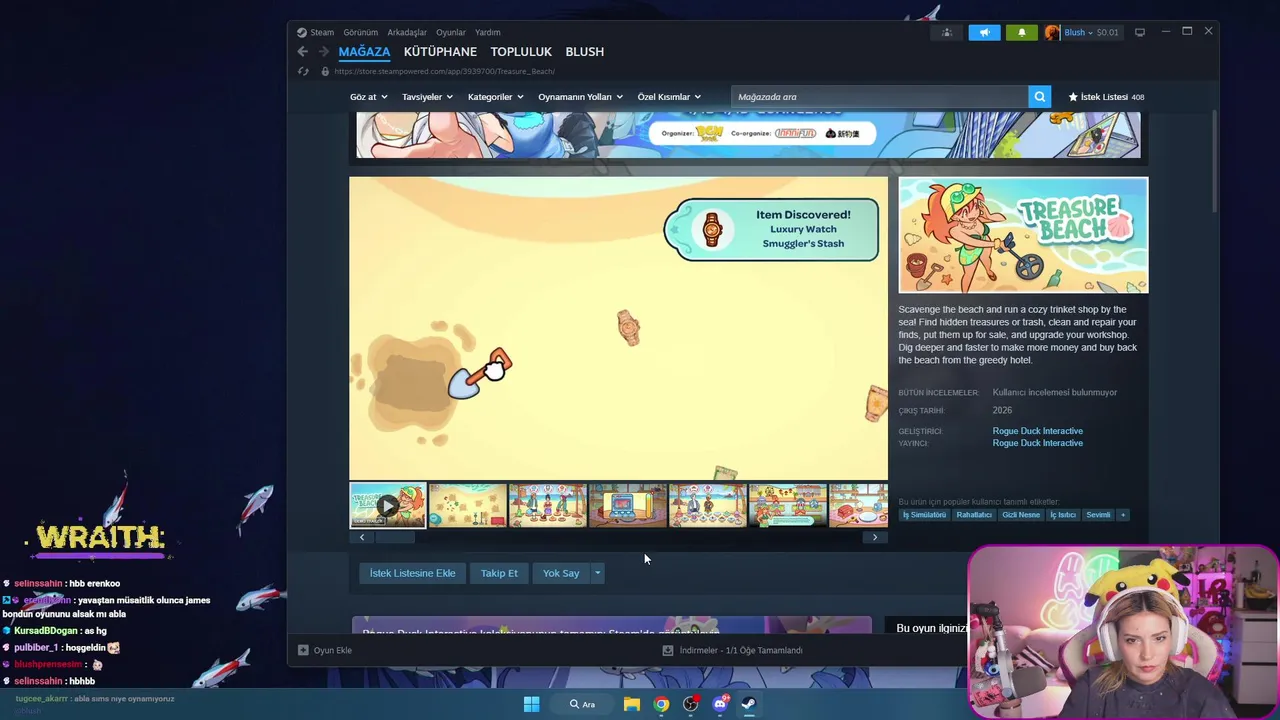
Task: Expand the Blush account dropdown
Action: click(x=1091, y=32)
